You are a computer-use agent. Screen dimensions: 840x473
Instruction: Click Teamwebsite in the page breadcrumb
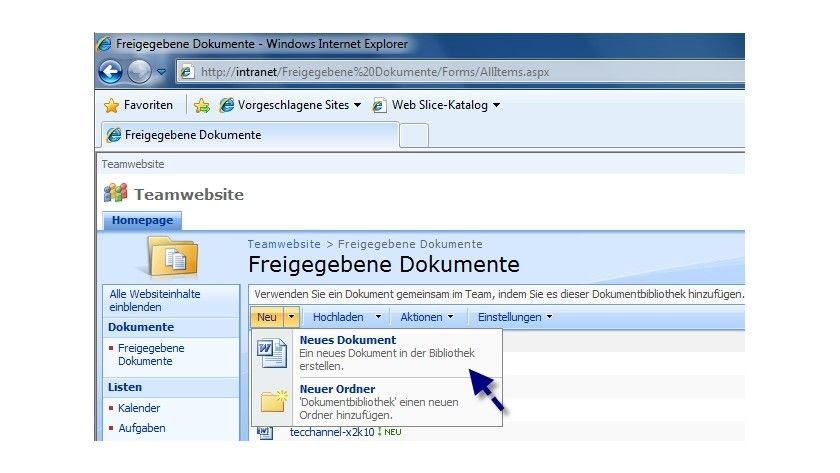coord(284,244)
